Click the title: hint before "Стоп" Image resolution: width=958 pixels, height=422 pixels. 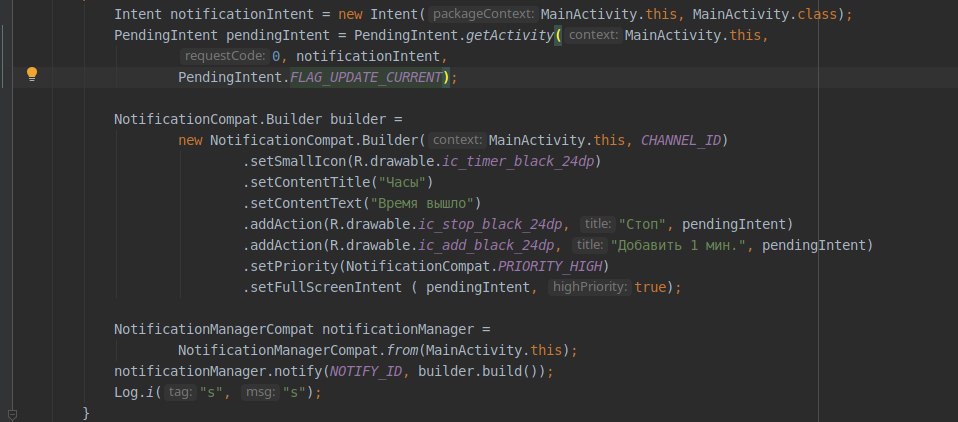pyautogui.click(x=598, y=225)
